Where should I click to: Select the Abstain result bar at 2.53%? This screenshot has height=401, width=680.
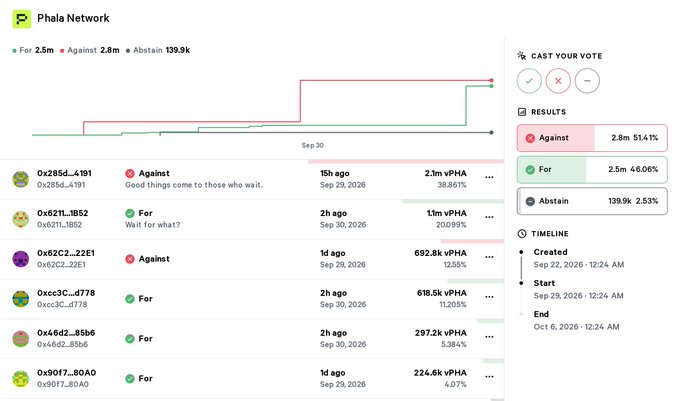point(592,201)
